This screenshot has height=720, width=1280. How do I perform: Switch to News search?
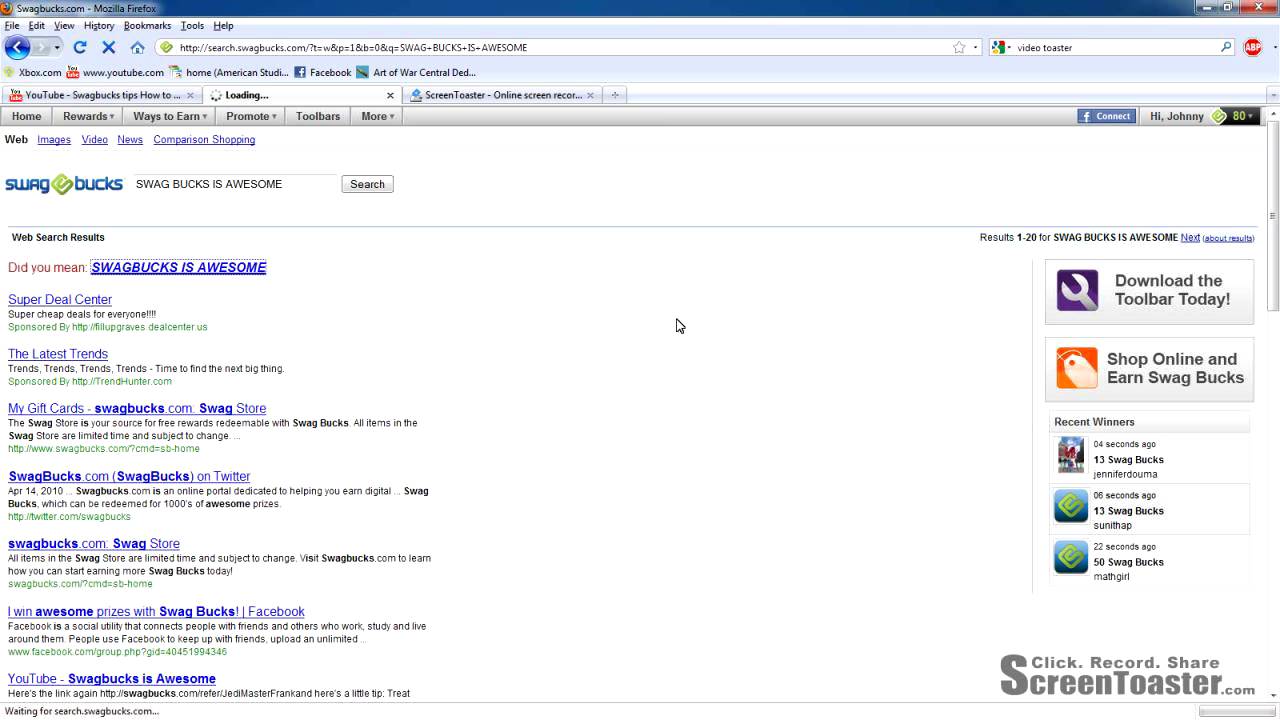(130, 140)
